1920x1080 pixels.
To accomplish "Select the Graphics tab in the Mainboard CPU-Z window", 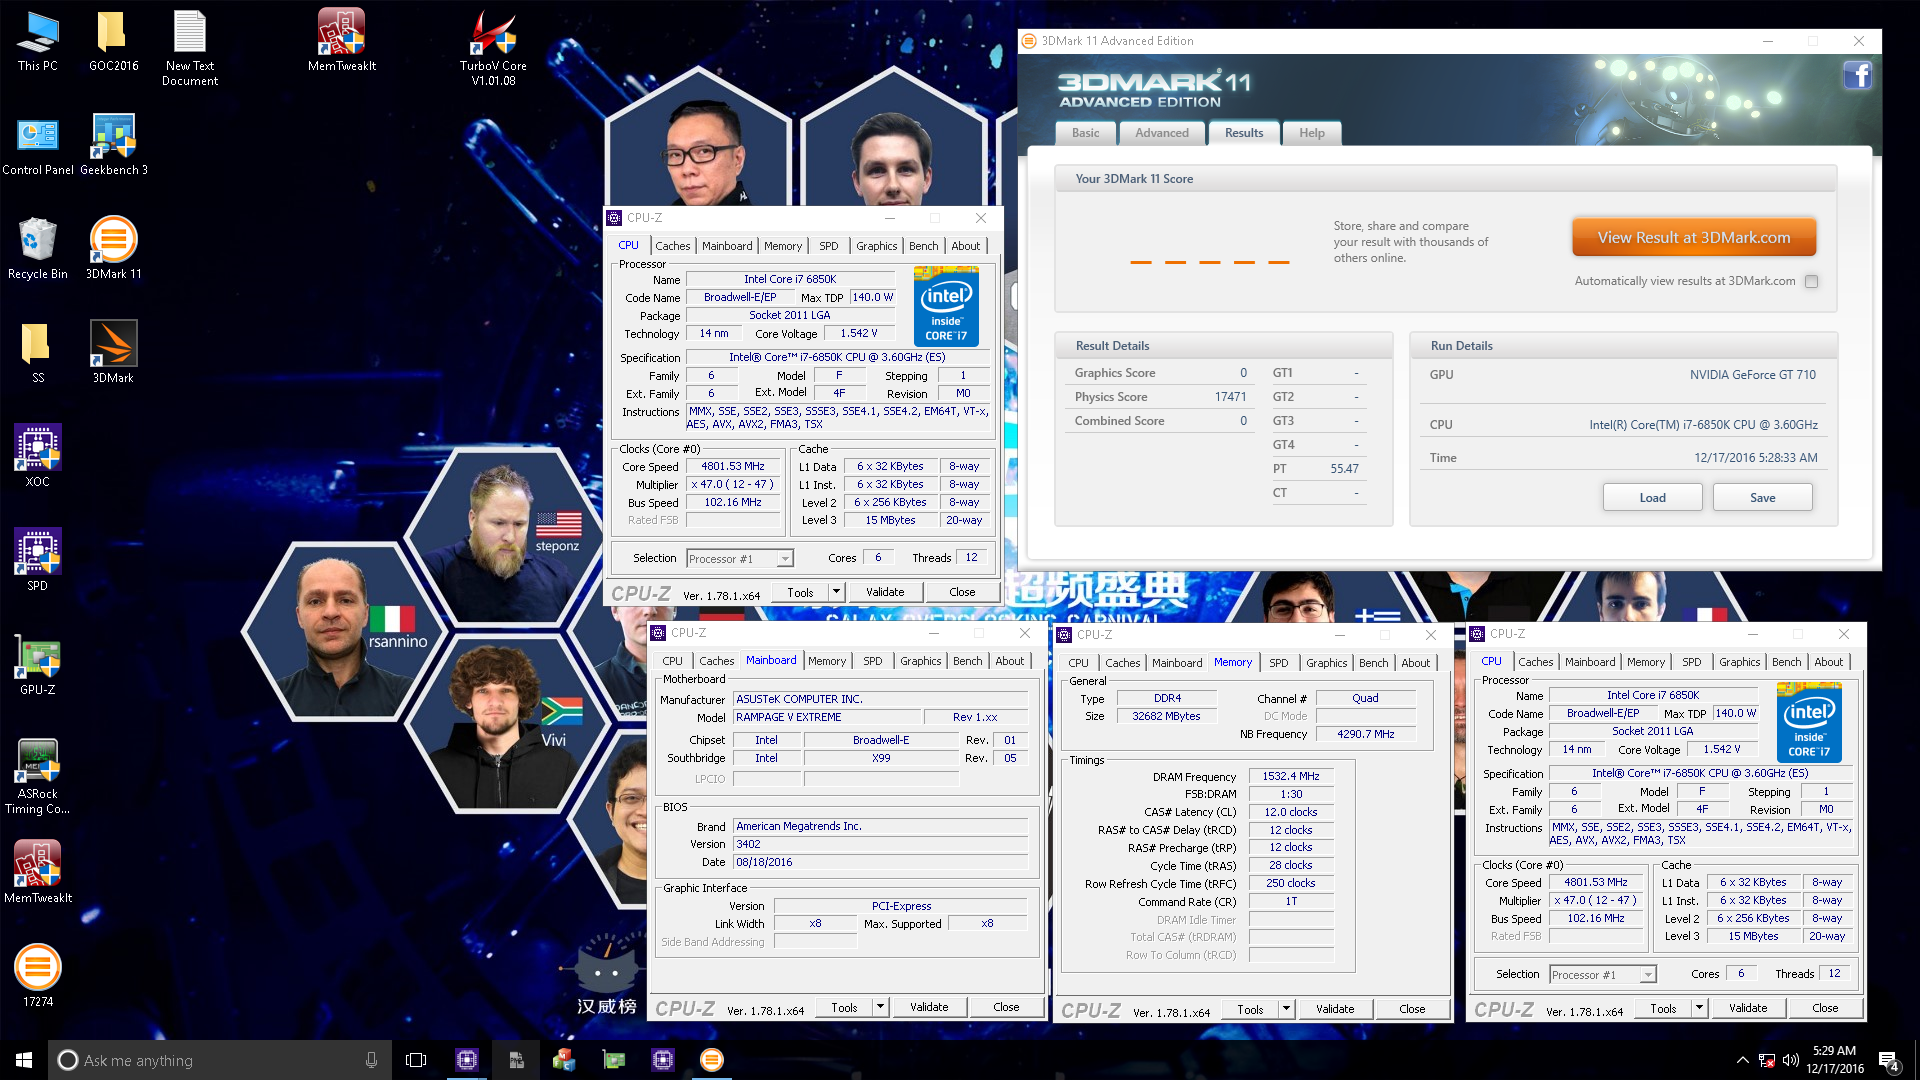I will 921,661.
